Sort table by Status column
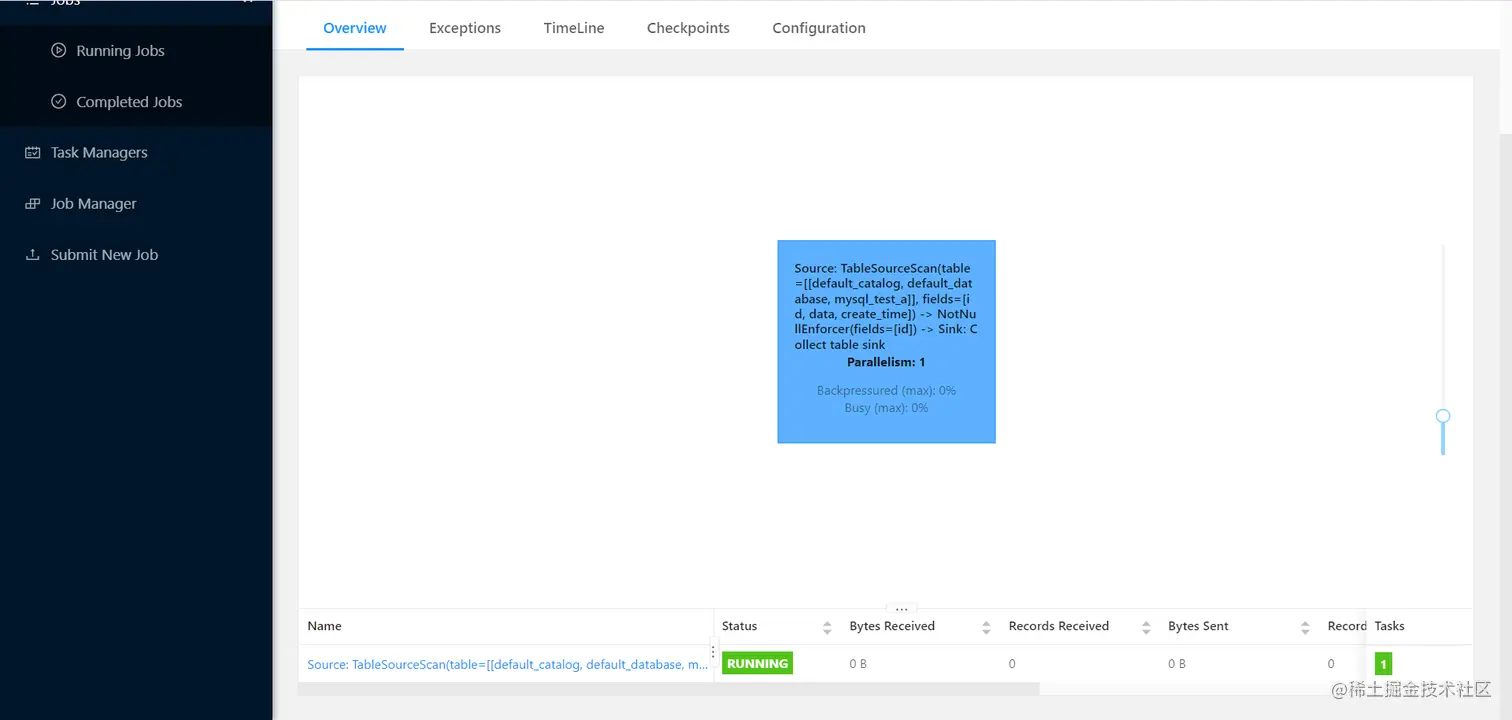 (x=826, y=627)
